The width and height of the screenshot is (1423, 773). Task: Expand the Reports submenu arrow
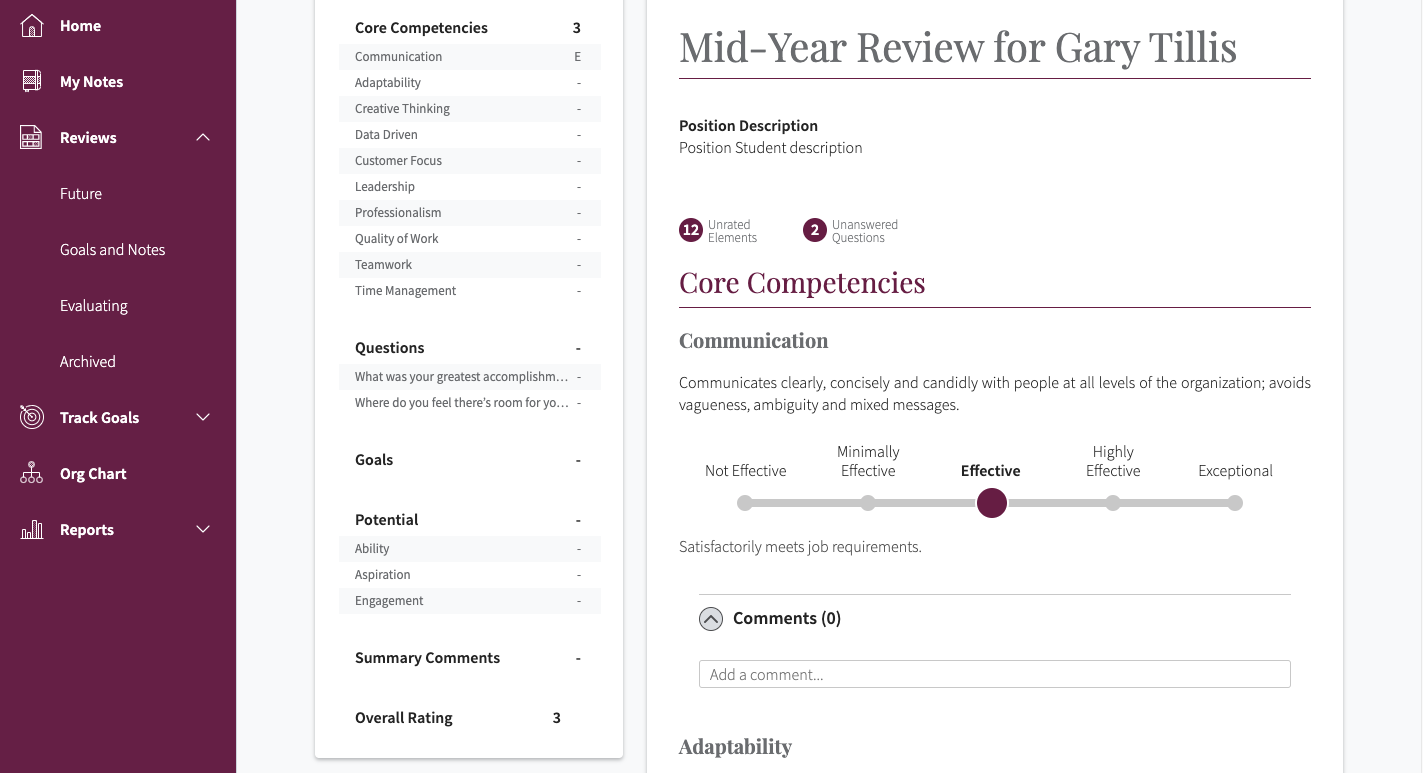point(203,530)
